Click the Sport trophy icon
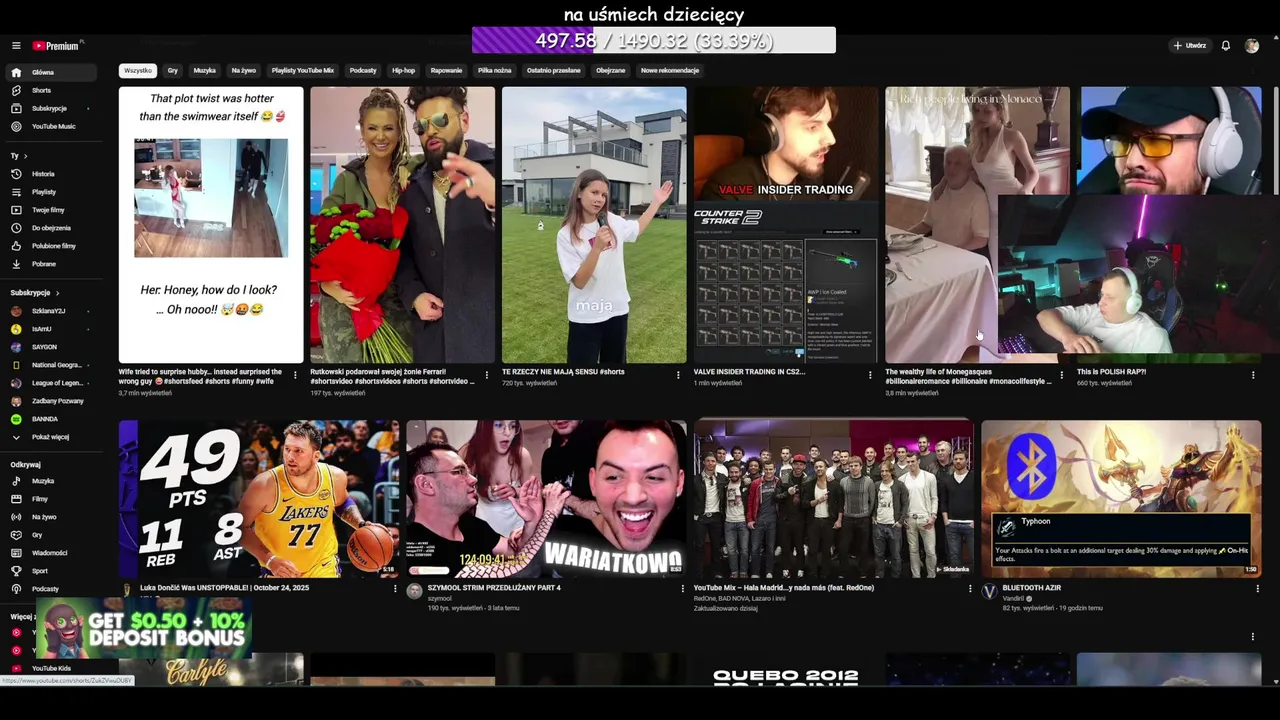The height and width of the screenshot is (720, 1280). click(x=16, y=571)
